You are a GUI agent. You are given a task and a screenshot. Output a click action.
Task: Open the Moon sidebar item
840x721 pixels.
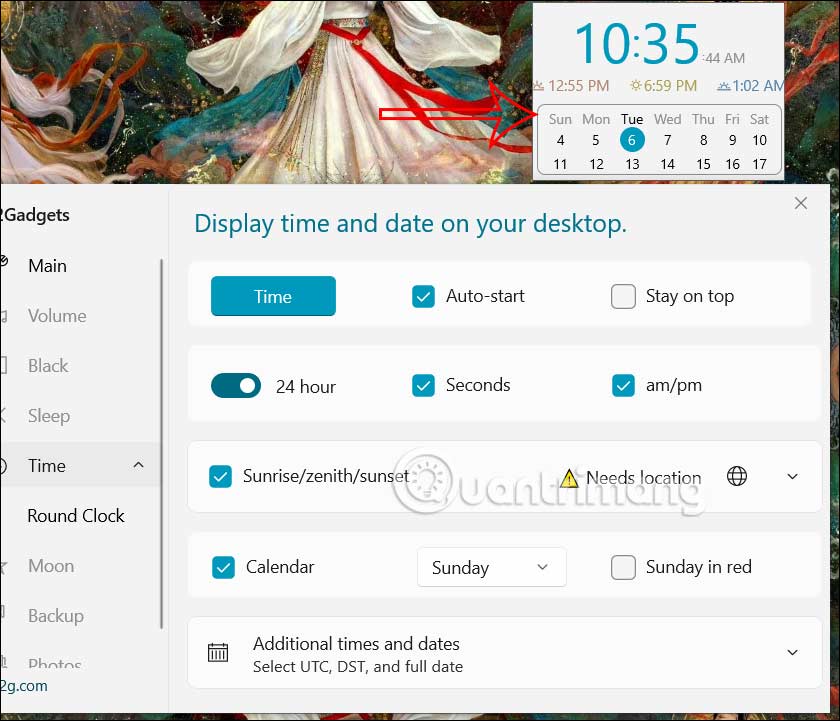[x=51, y=566]
